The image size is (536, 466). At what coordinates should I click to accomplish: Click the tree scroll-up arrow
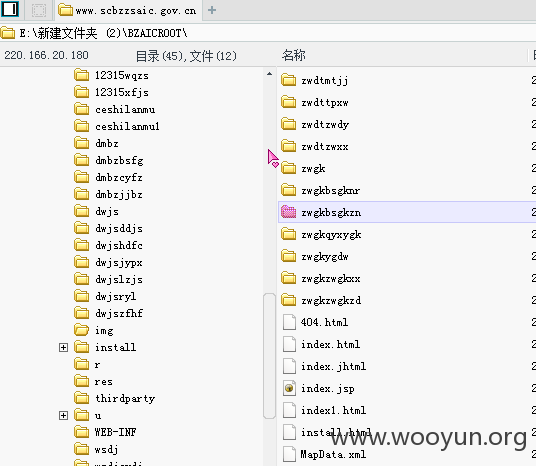pos(269,74)
